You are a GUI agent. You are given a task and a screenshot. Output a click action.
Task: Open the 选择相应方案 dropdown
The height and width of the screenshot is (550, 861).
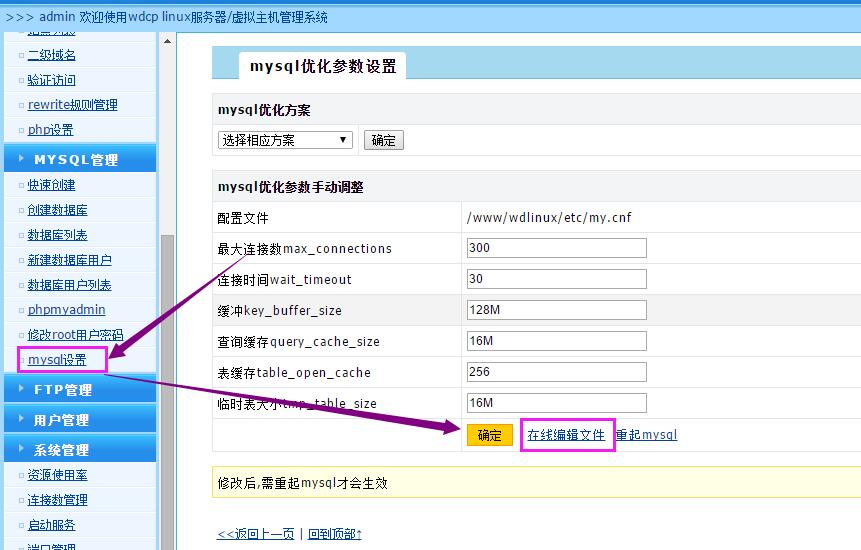(285, 140)
